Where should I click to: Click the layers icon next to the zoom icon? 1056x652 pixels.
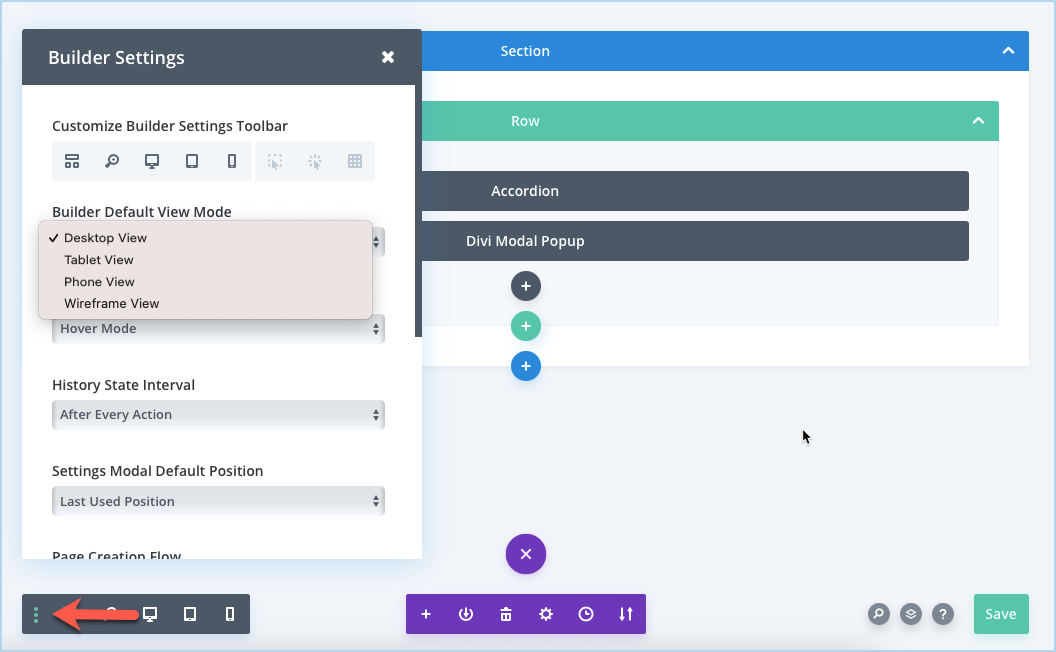coord(911,614)
